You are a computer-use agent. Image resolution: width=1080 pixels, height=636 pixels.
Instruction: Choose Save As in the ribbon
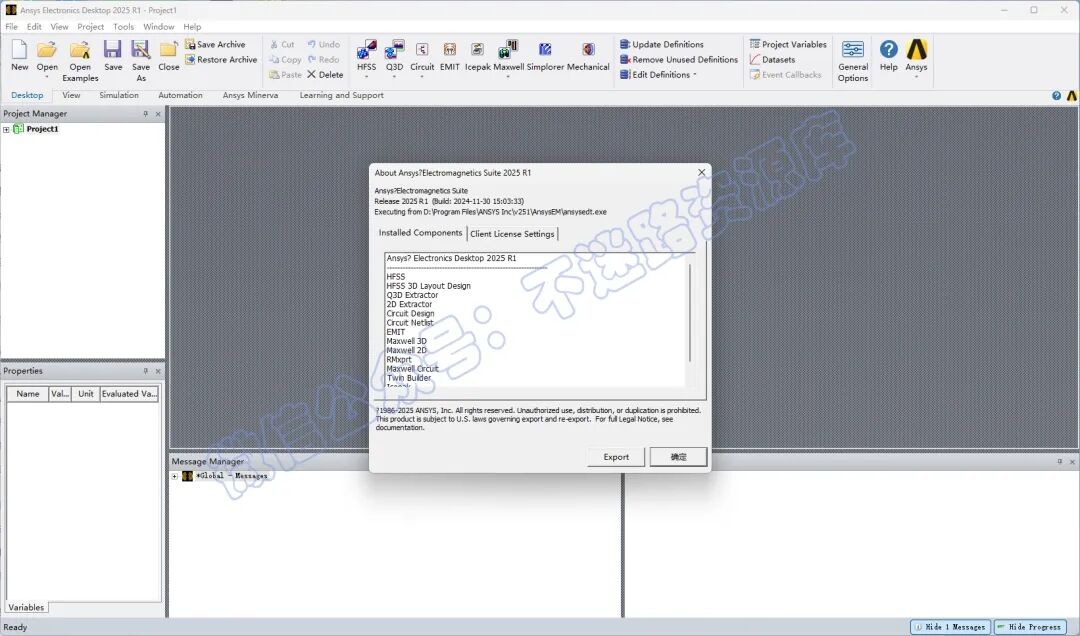pos(141,61)
